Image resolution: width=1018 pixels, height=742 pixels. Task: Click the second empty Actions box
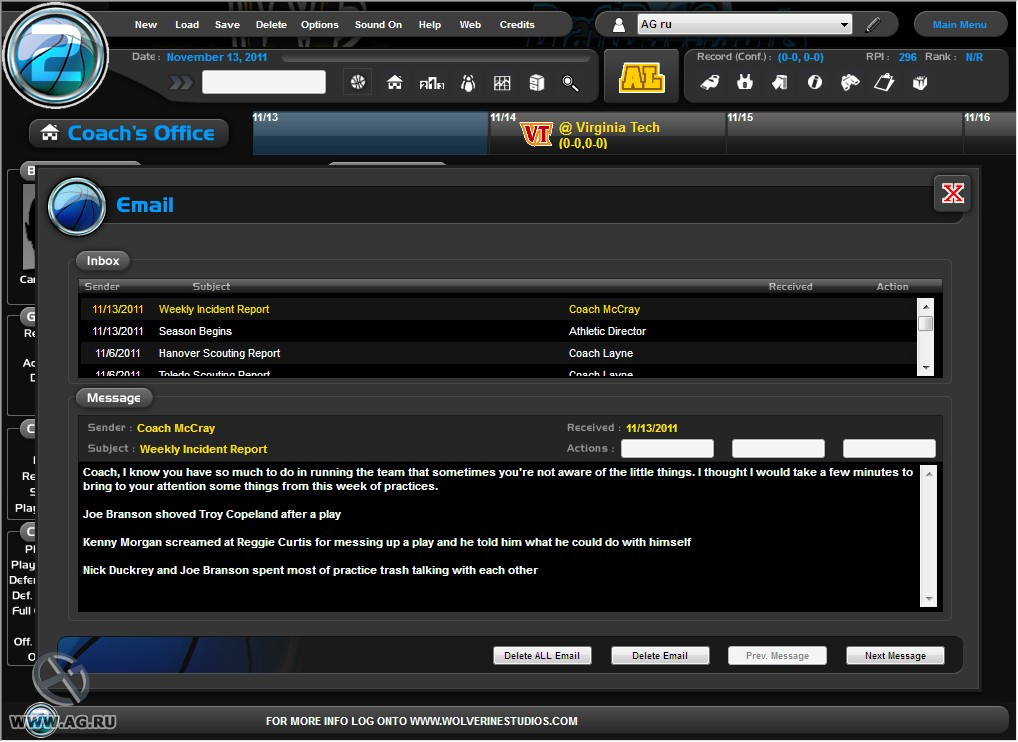[x=778, y=449]
